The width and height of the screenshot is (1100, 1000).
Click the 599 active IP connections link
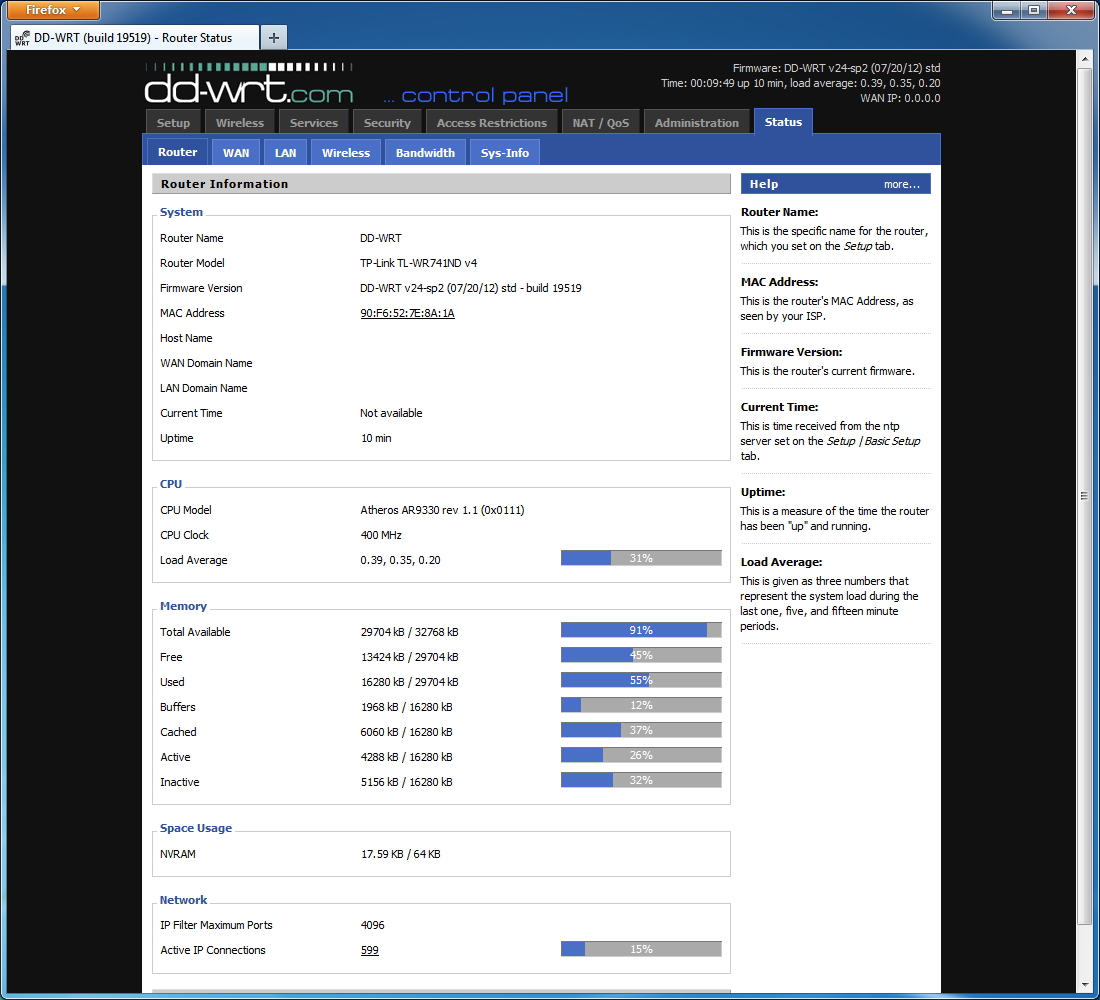[370, 951]
